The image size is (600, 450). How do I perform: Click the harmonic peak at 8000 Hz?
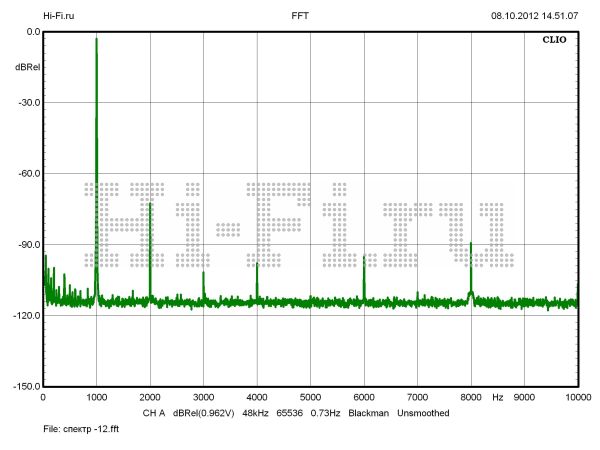click(x=470, y=246)
